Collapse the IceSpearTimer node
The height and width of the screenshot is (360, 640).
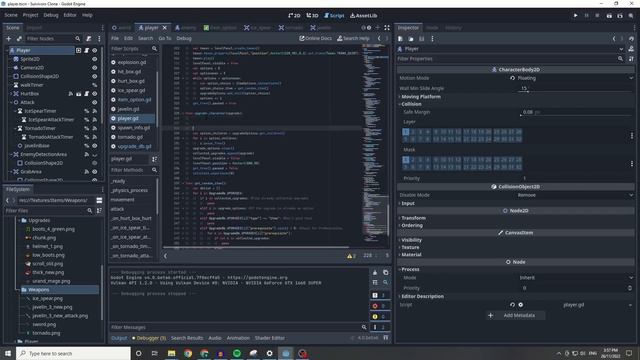16,111
